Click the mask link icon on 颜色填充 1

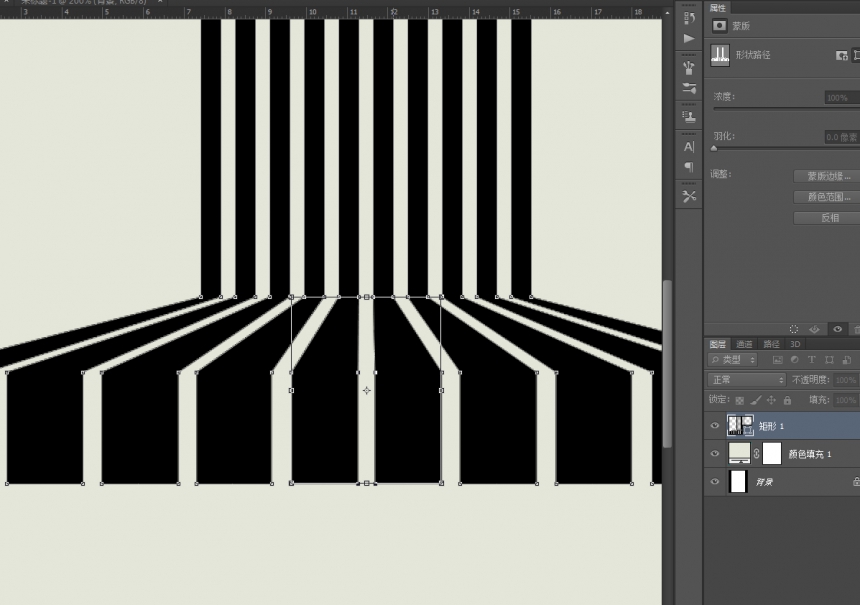pos(756,454)
